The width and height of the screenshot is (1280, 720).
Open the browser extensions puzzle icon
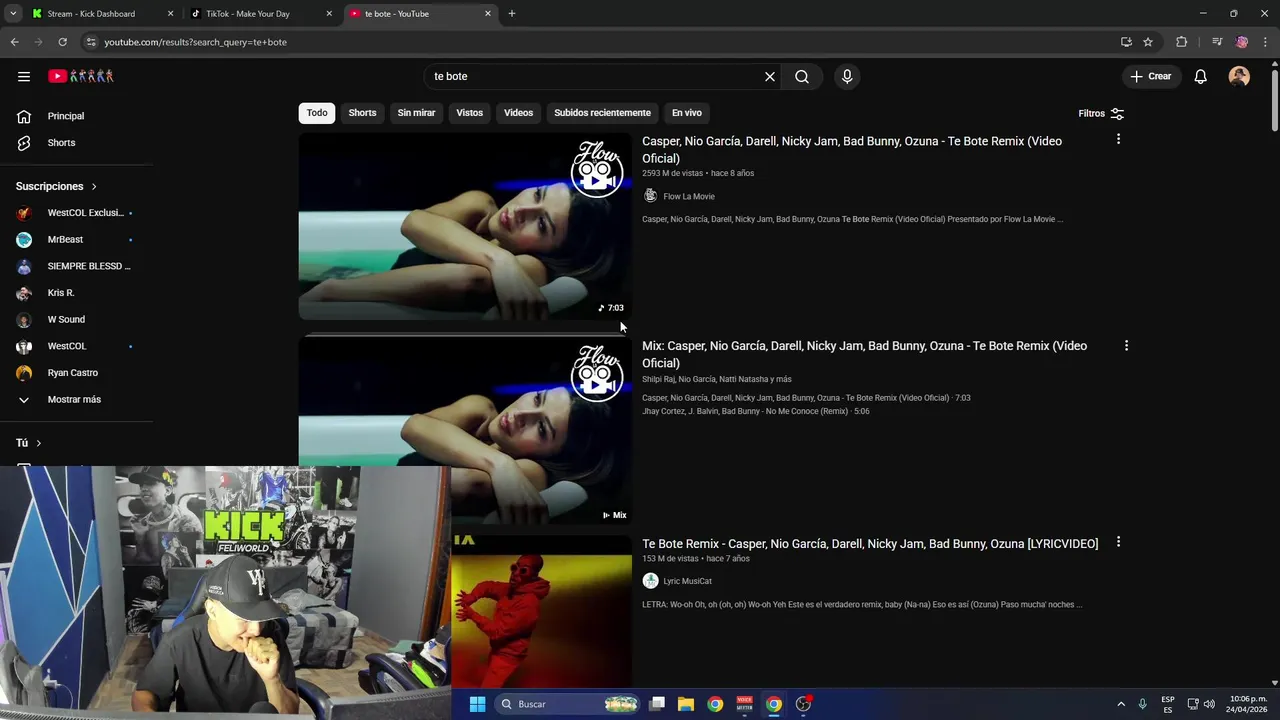(x=1181, y=42)
